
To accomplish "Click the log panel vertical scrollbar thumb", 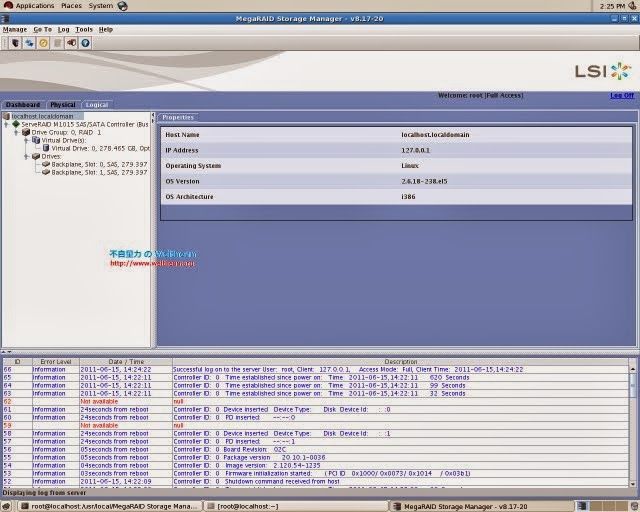I will pos(633,384).
